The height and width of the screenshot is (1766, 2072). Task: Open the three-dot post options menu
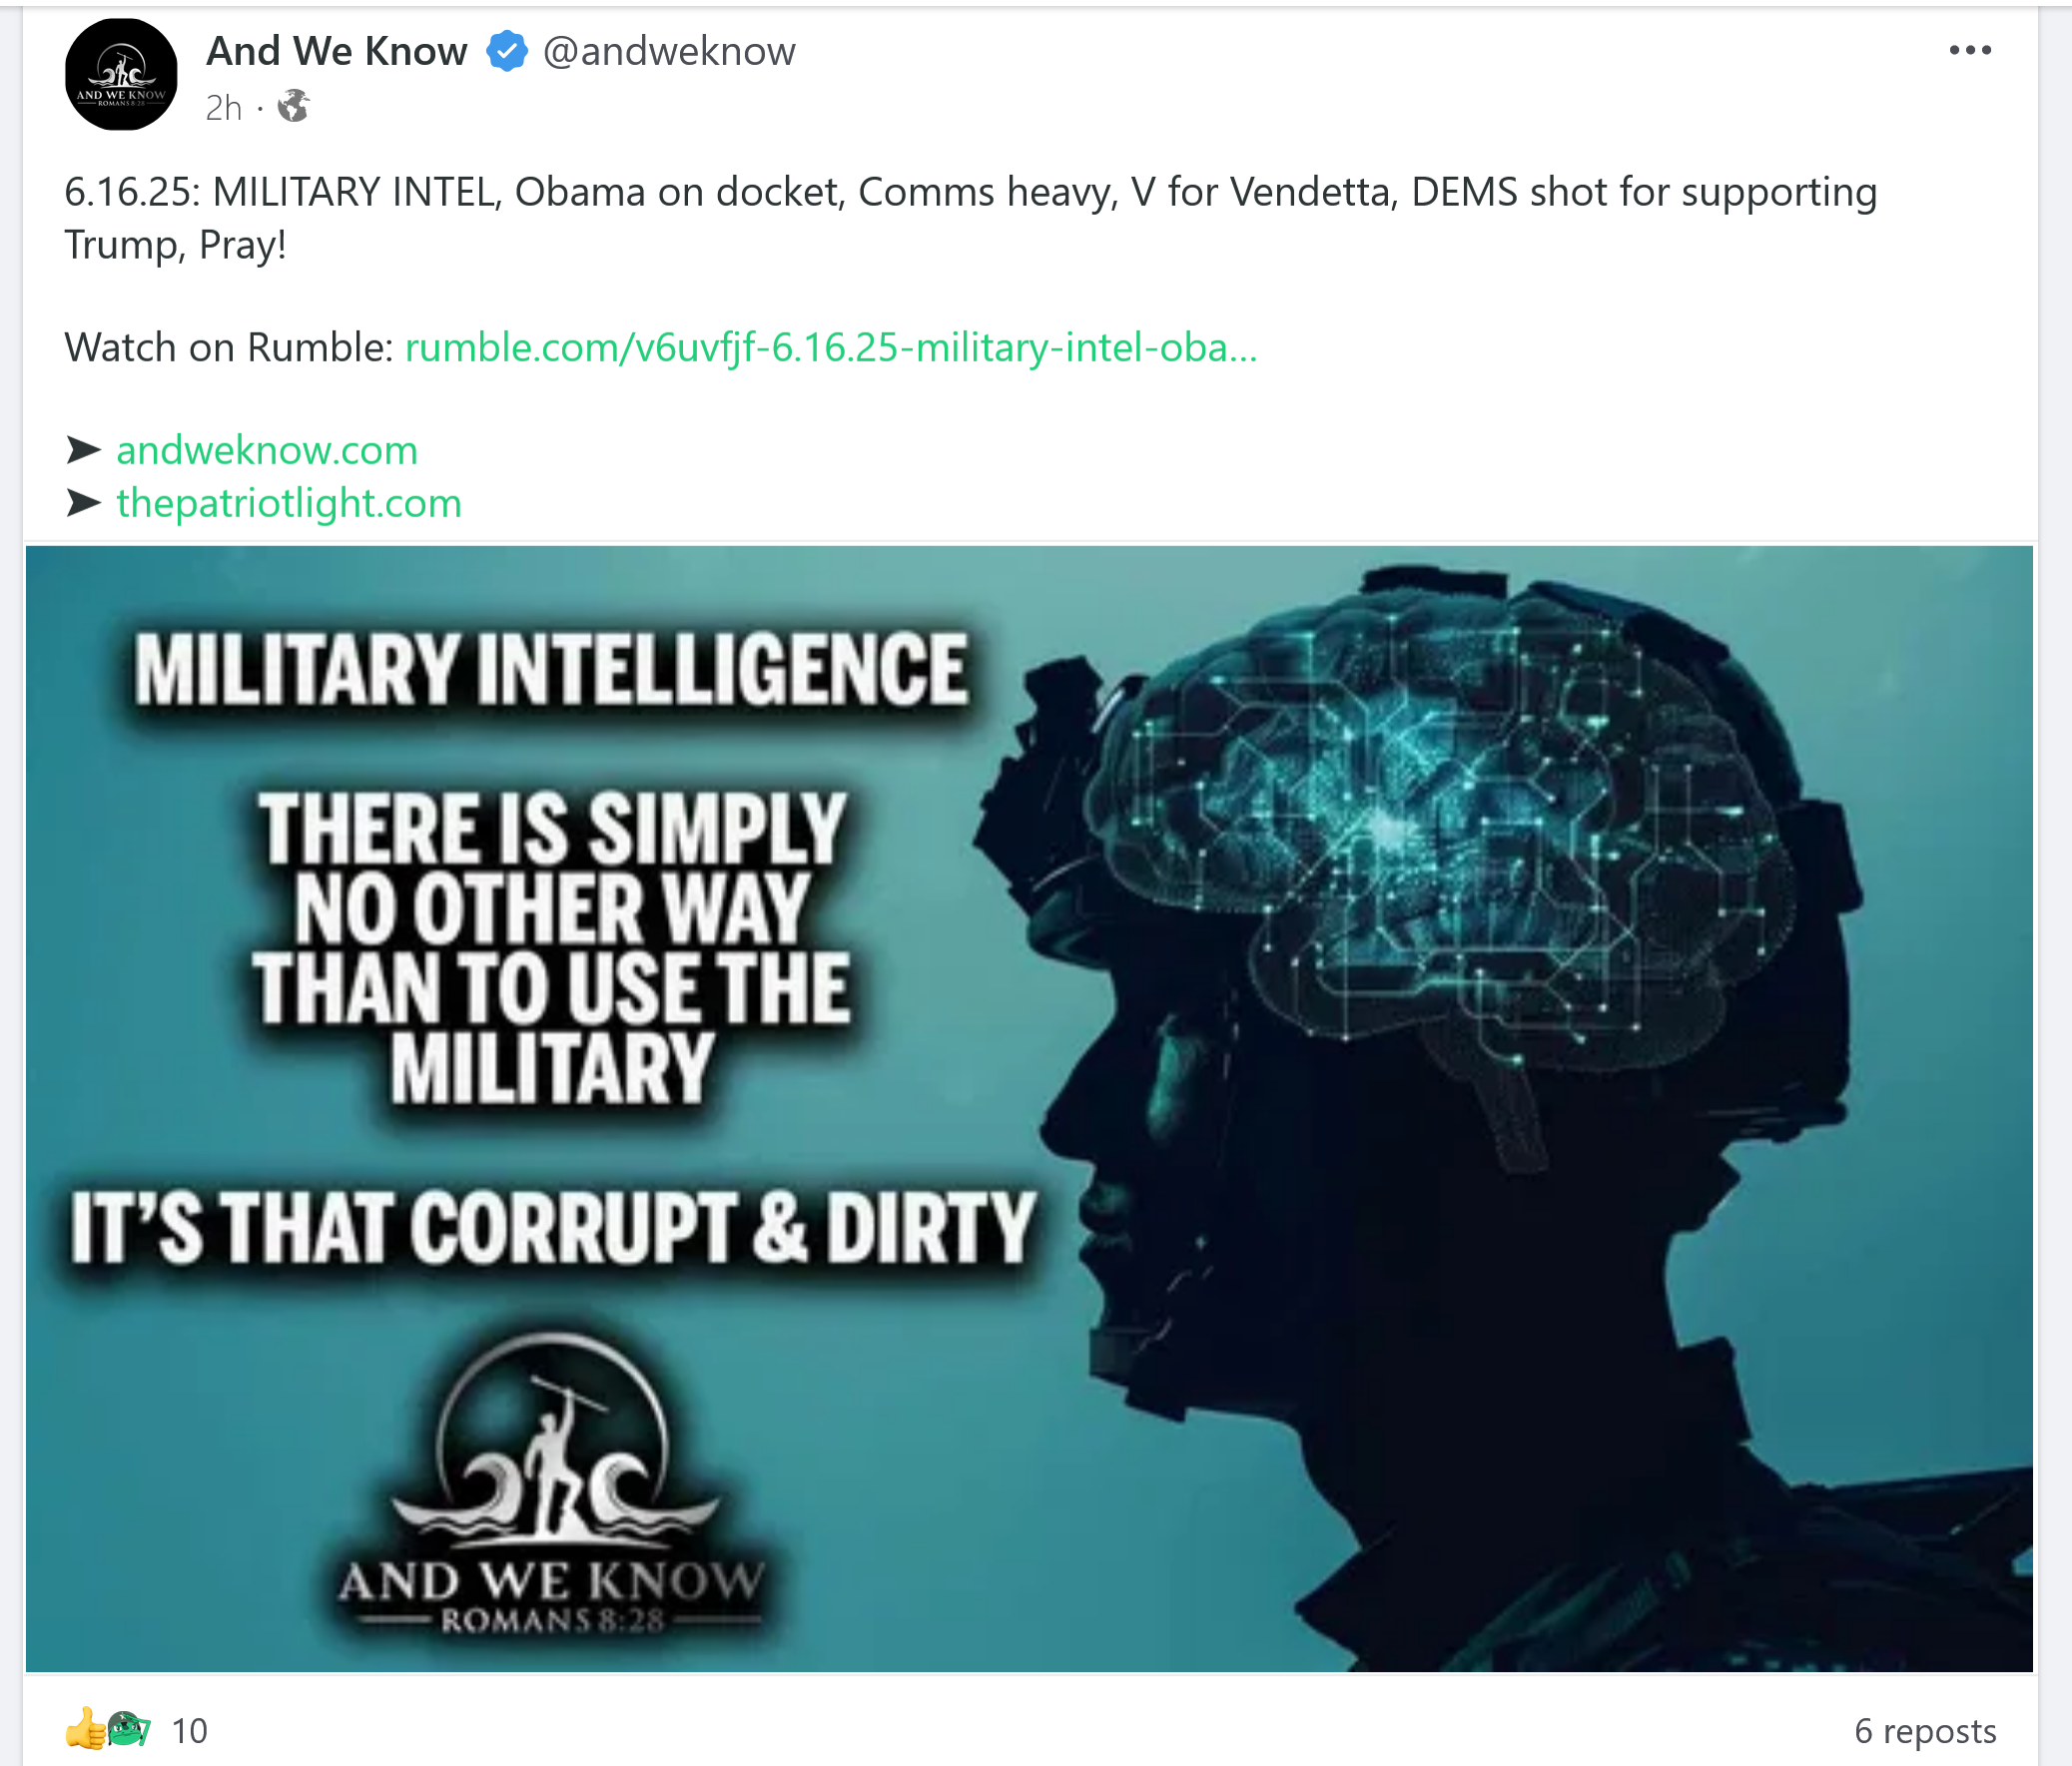pyautogui.click(x=1970, y=50)
